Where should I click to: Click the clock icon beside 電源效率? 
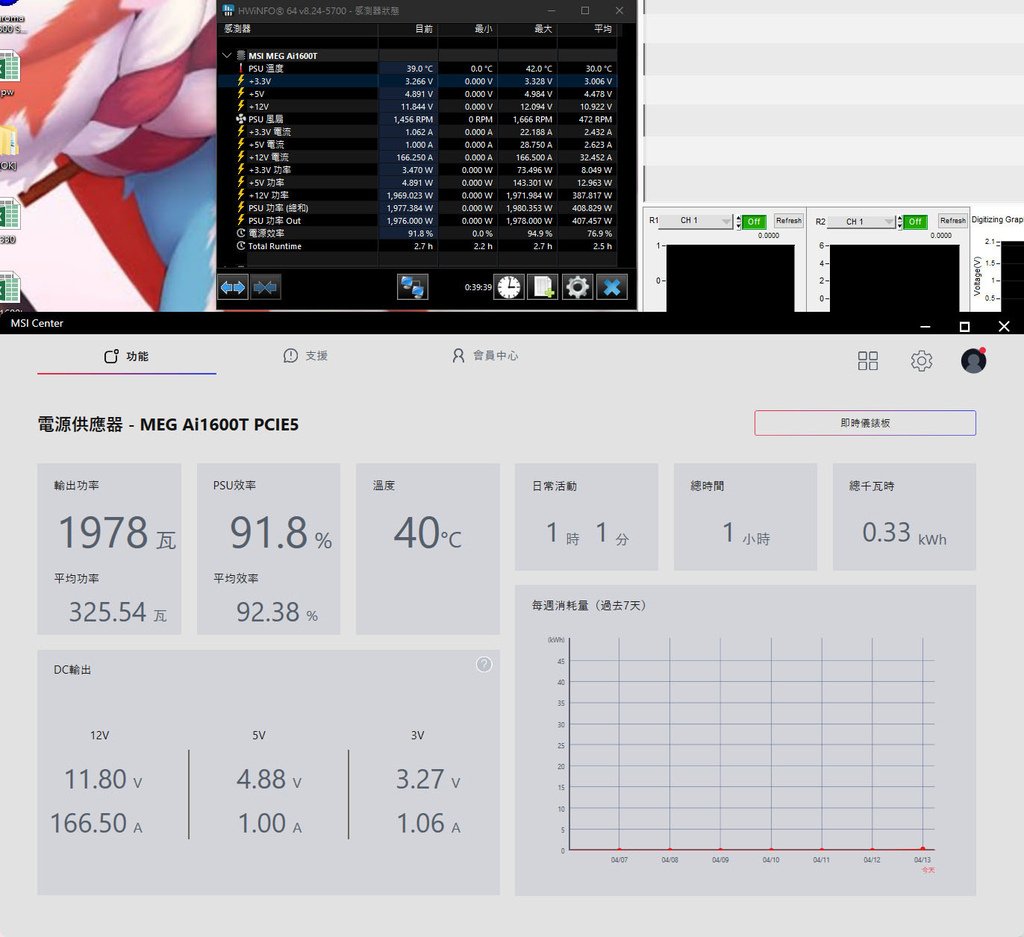click(x=241, y=233)
